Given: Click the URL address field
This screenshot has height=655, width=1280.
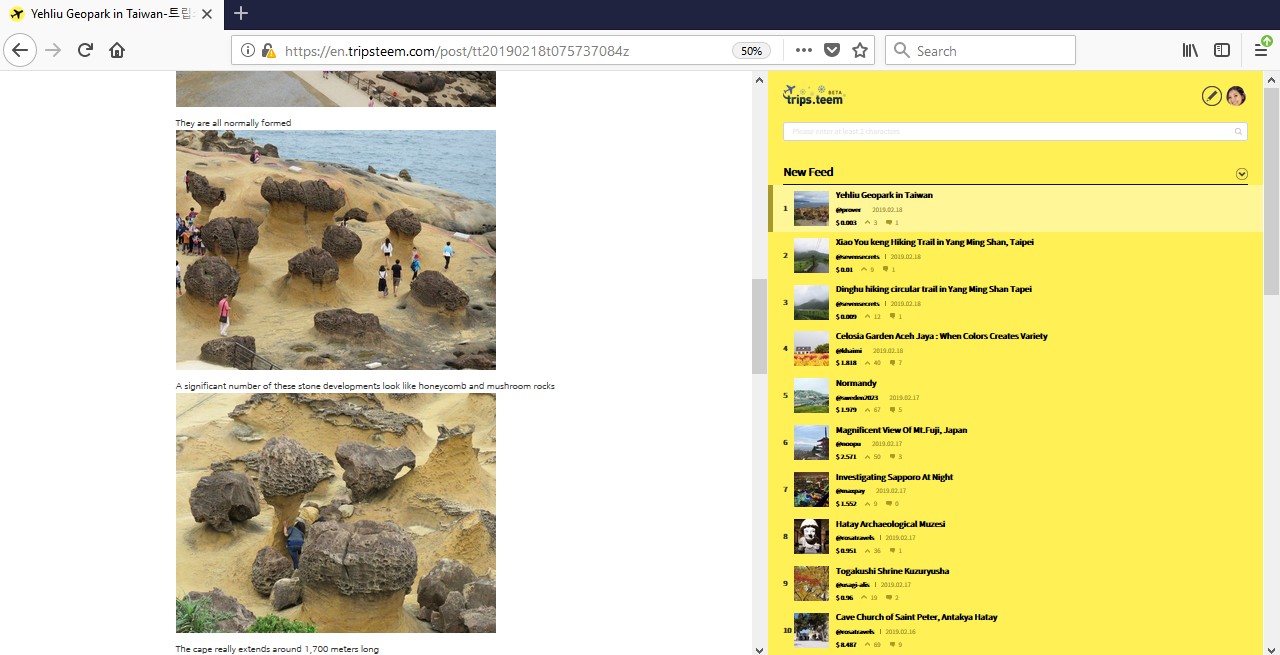Looking at the screenshot, I should pos(505,50).
